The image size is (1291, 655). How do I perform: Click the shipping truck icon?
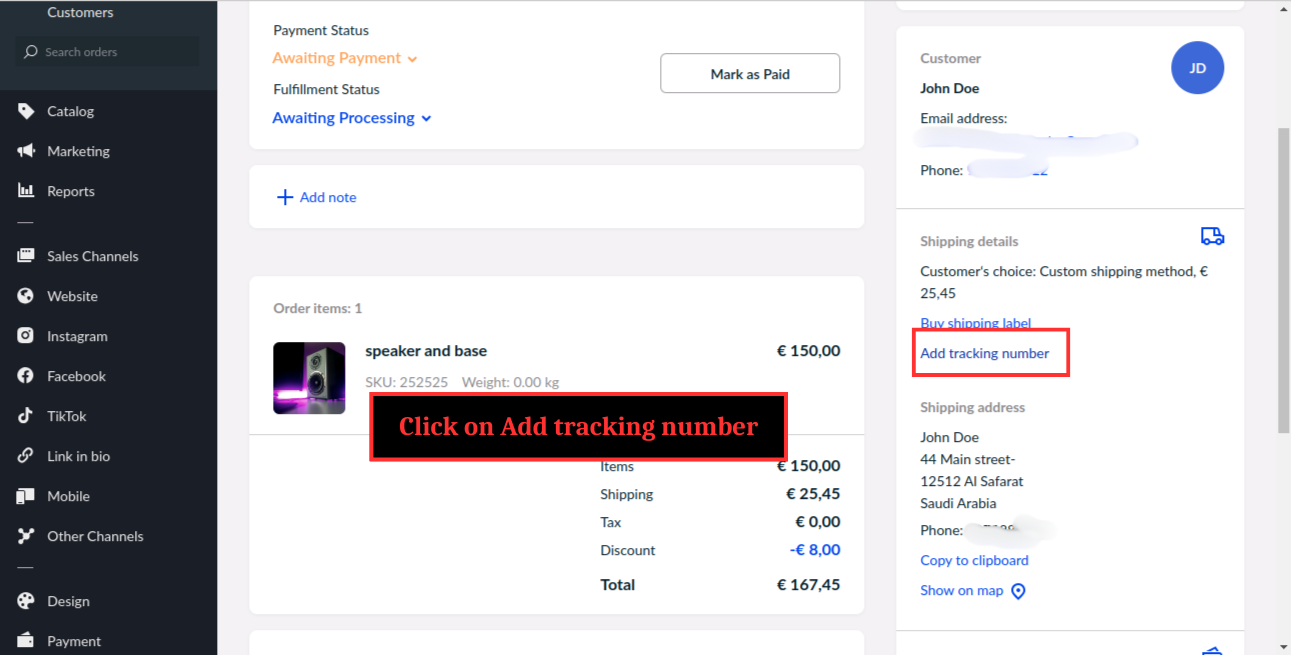1212,236
